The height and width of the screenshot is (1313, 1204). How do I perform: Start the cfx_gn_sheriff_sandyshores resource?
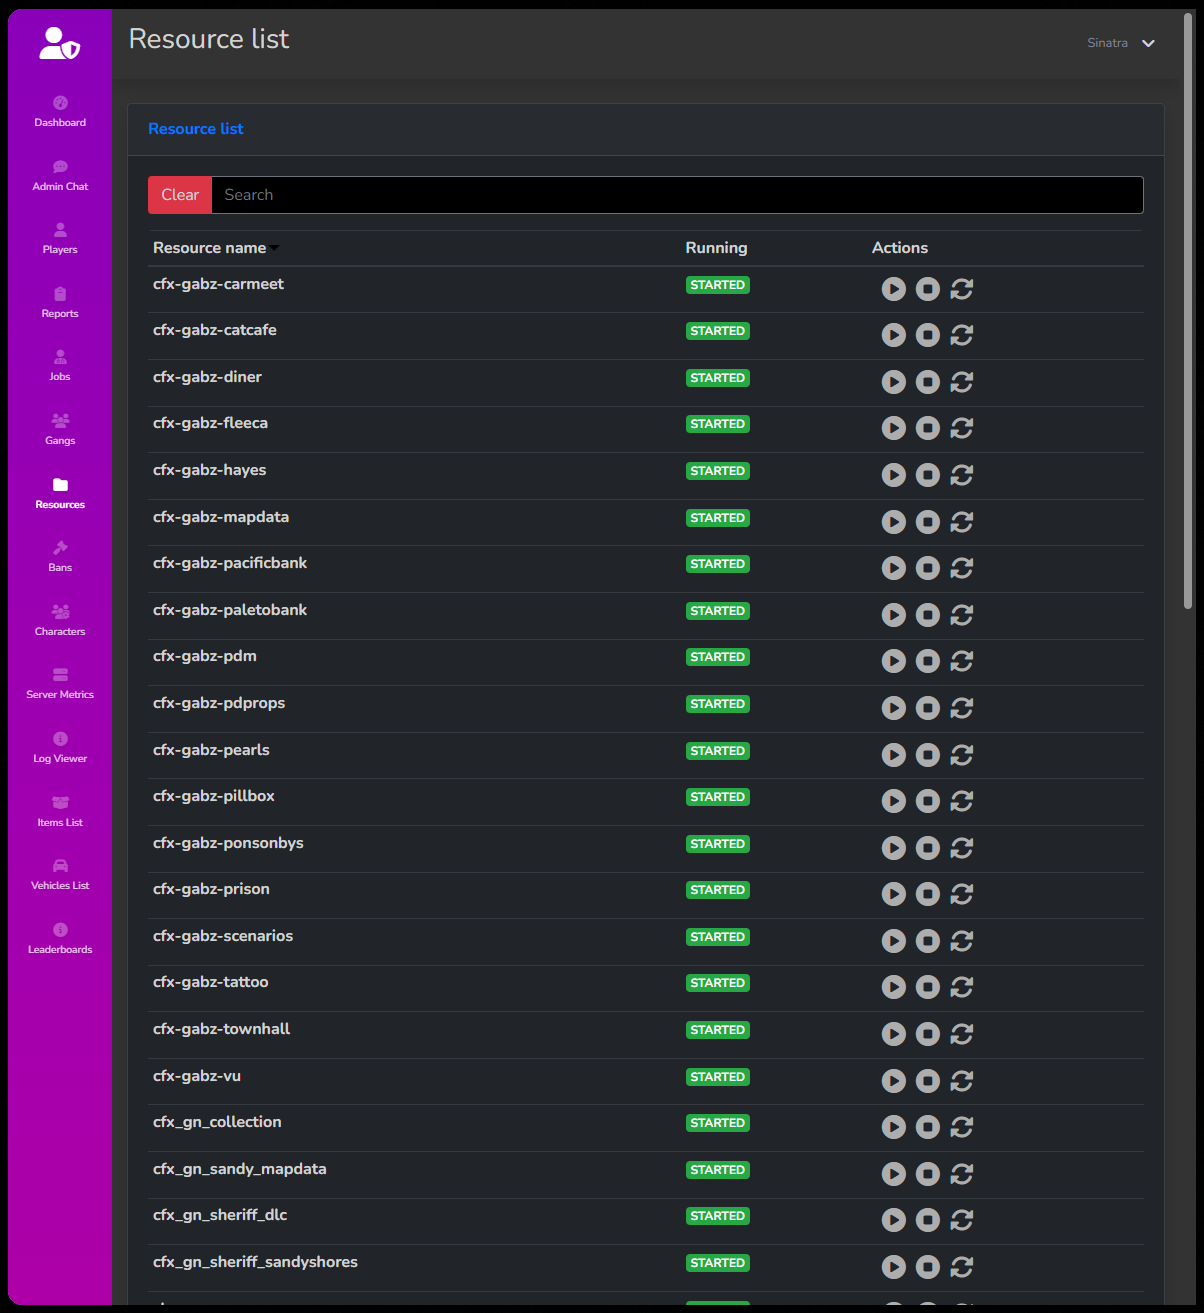[x=894, y=1267]
